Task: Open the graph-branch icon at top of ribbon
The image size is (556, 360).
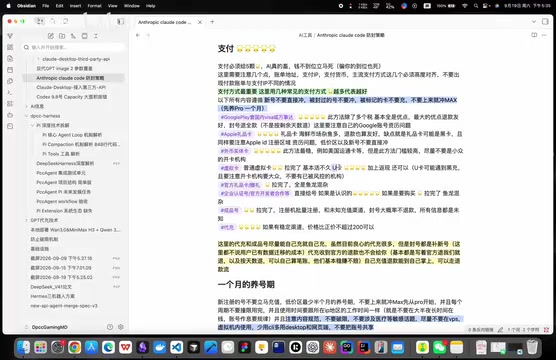Action: pyautogui.click(x=10, y=36)
